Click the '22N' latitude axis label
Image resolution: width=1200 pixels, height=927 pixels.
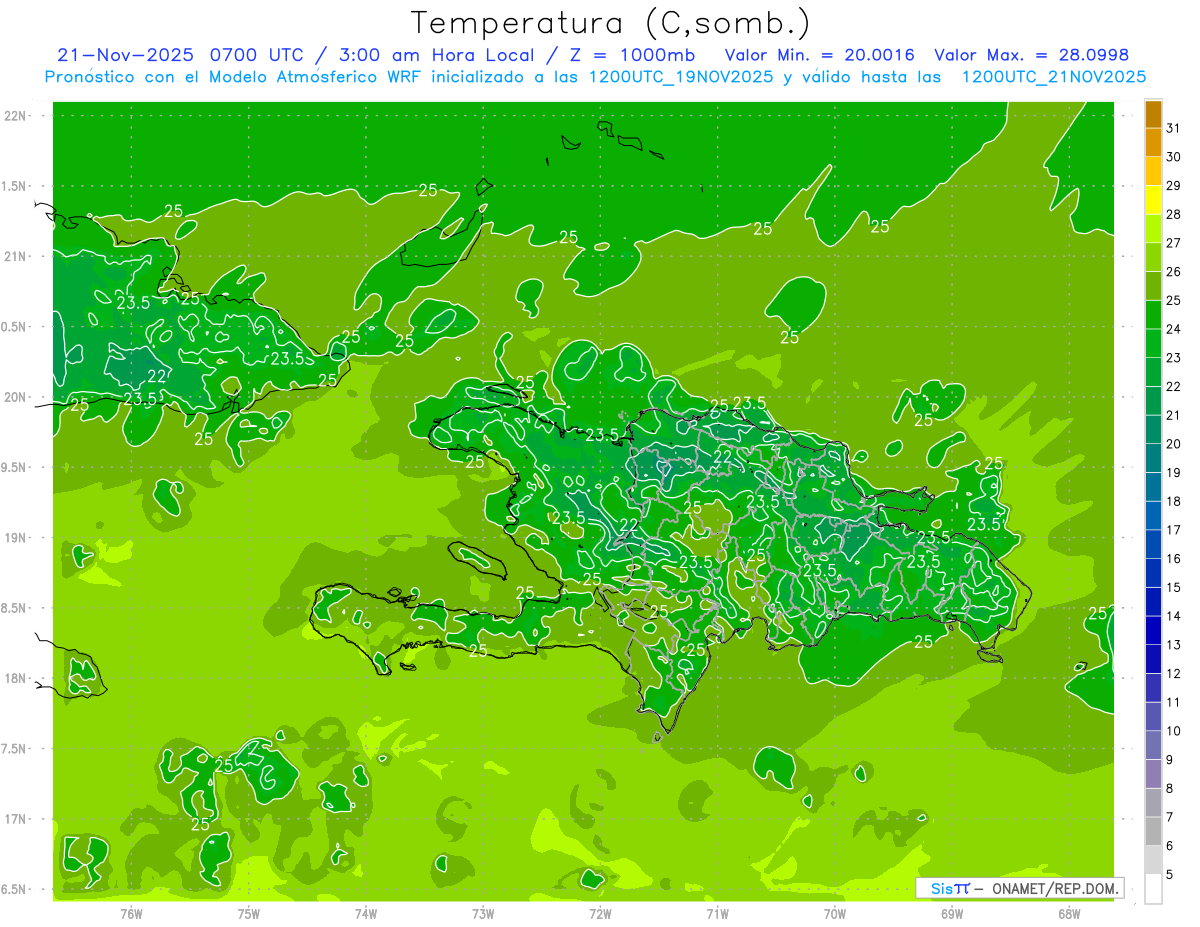tap(16, 116)
